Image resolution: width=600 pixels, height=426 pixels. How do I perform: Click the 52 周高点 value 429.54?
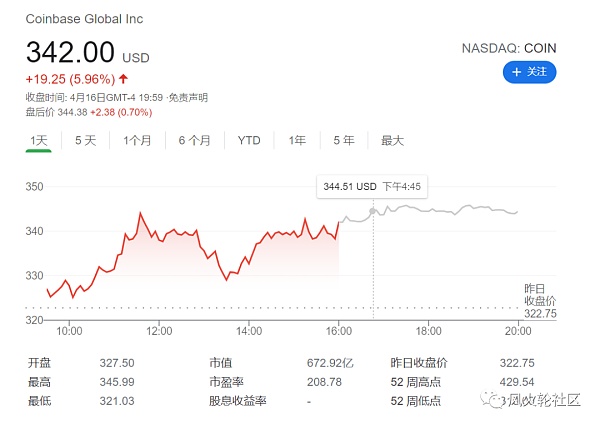[519, 382]
